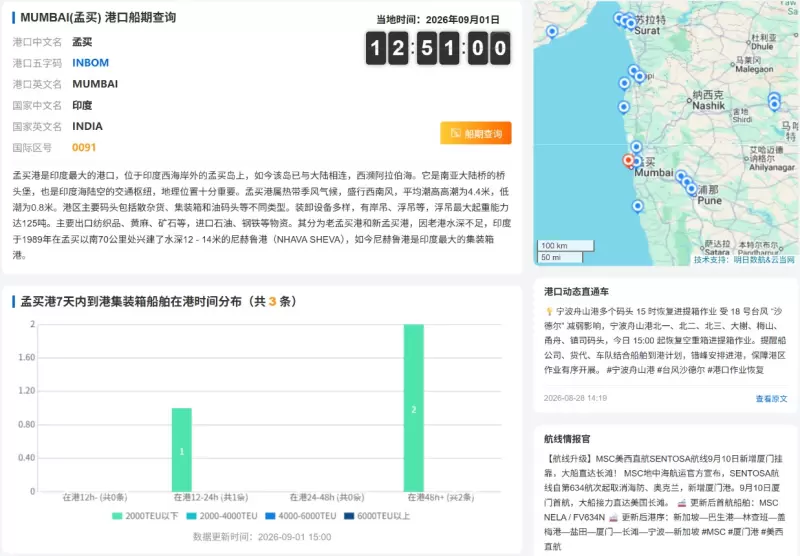Click the green bar labeled 1 in chart
Screen dimensions: 800x556
pyautogui.click(x=182, y=450)
